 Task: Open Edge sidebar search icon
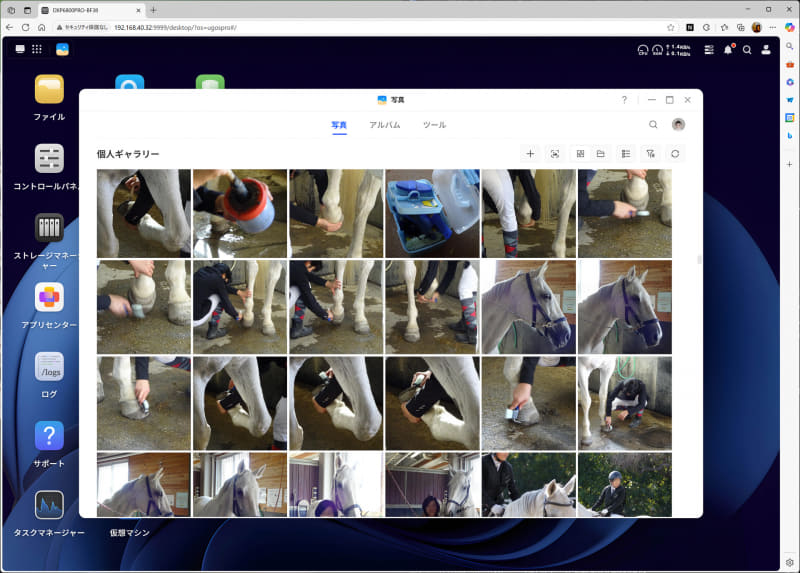coord(790,46)
